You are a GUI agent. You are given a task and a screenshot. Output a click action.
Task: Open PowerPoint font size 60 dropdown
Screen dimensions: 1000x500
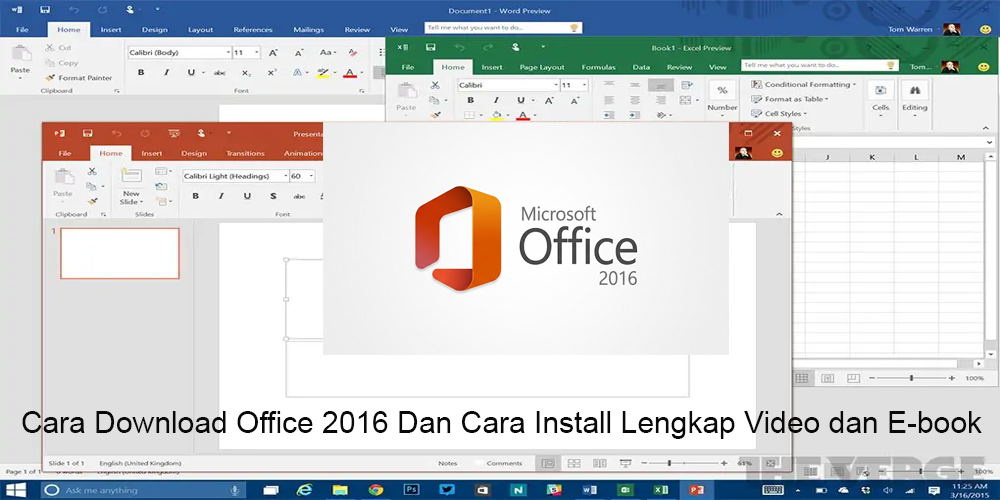pyautogui.click(x=311, y=176)
